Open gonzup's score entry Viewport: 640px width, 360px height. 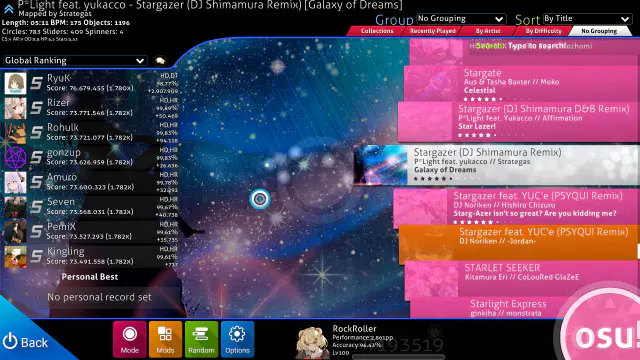click(91, 158)
